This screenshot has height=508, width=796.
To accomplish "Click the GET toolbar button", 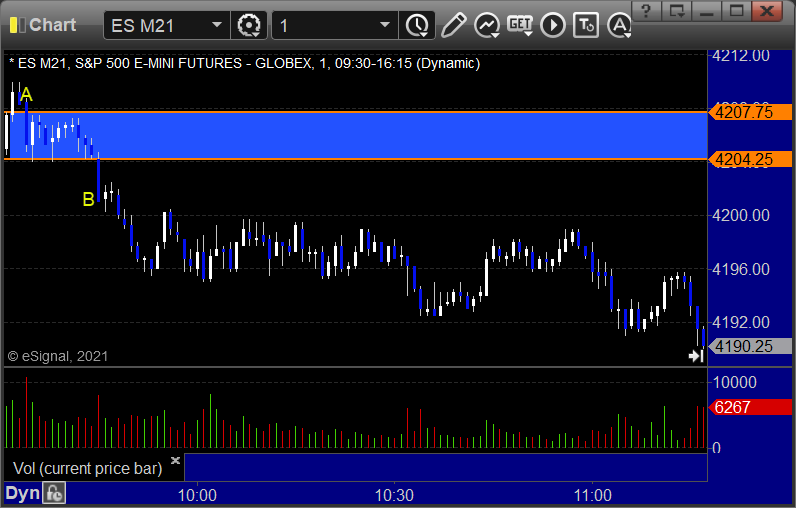I will pos(520,25).
